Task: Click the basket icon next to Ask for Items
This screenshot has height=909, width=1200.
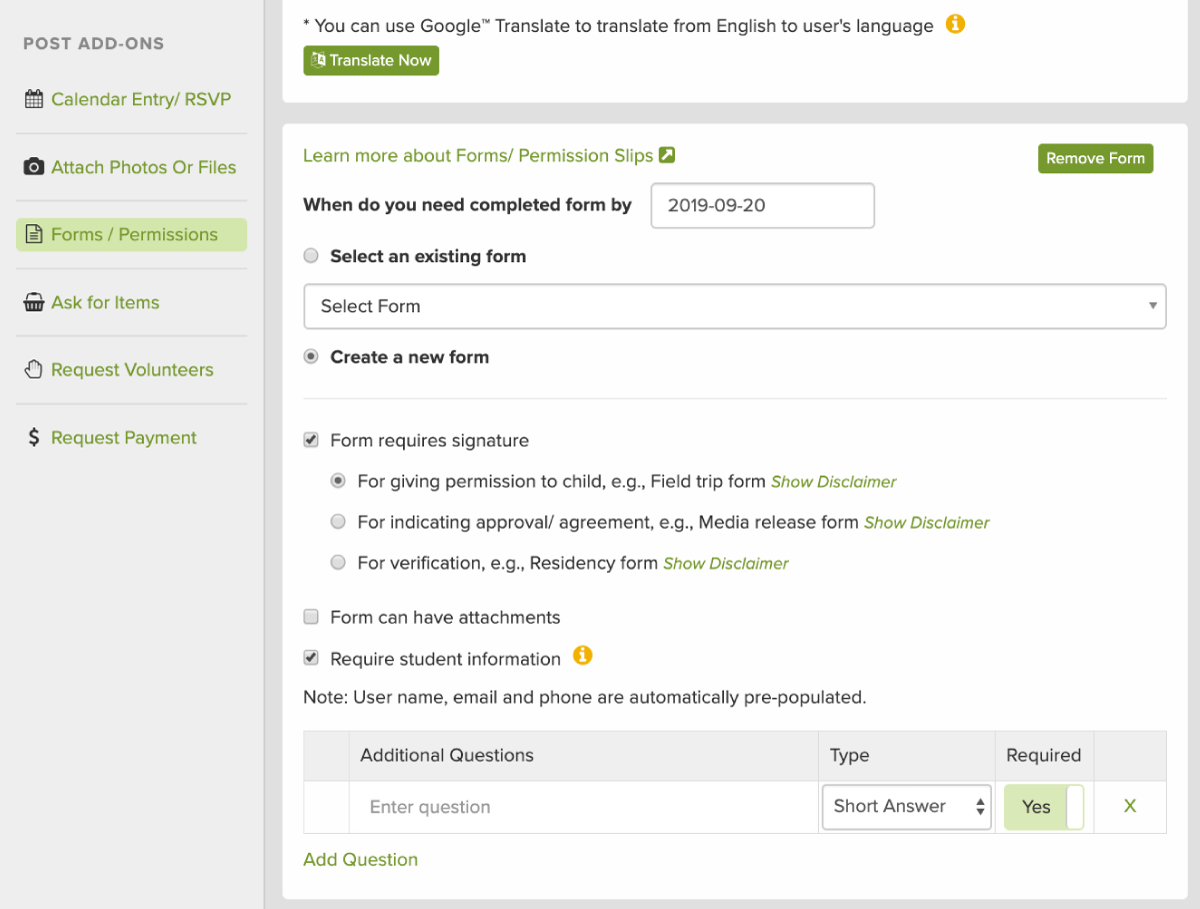Action: click(33, 302)
